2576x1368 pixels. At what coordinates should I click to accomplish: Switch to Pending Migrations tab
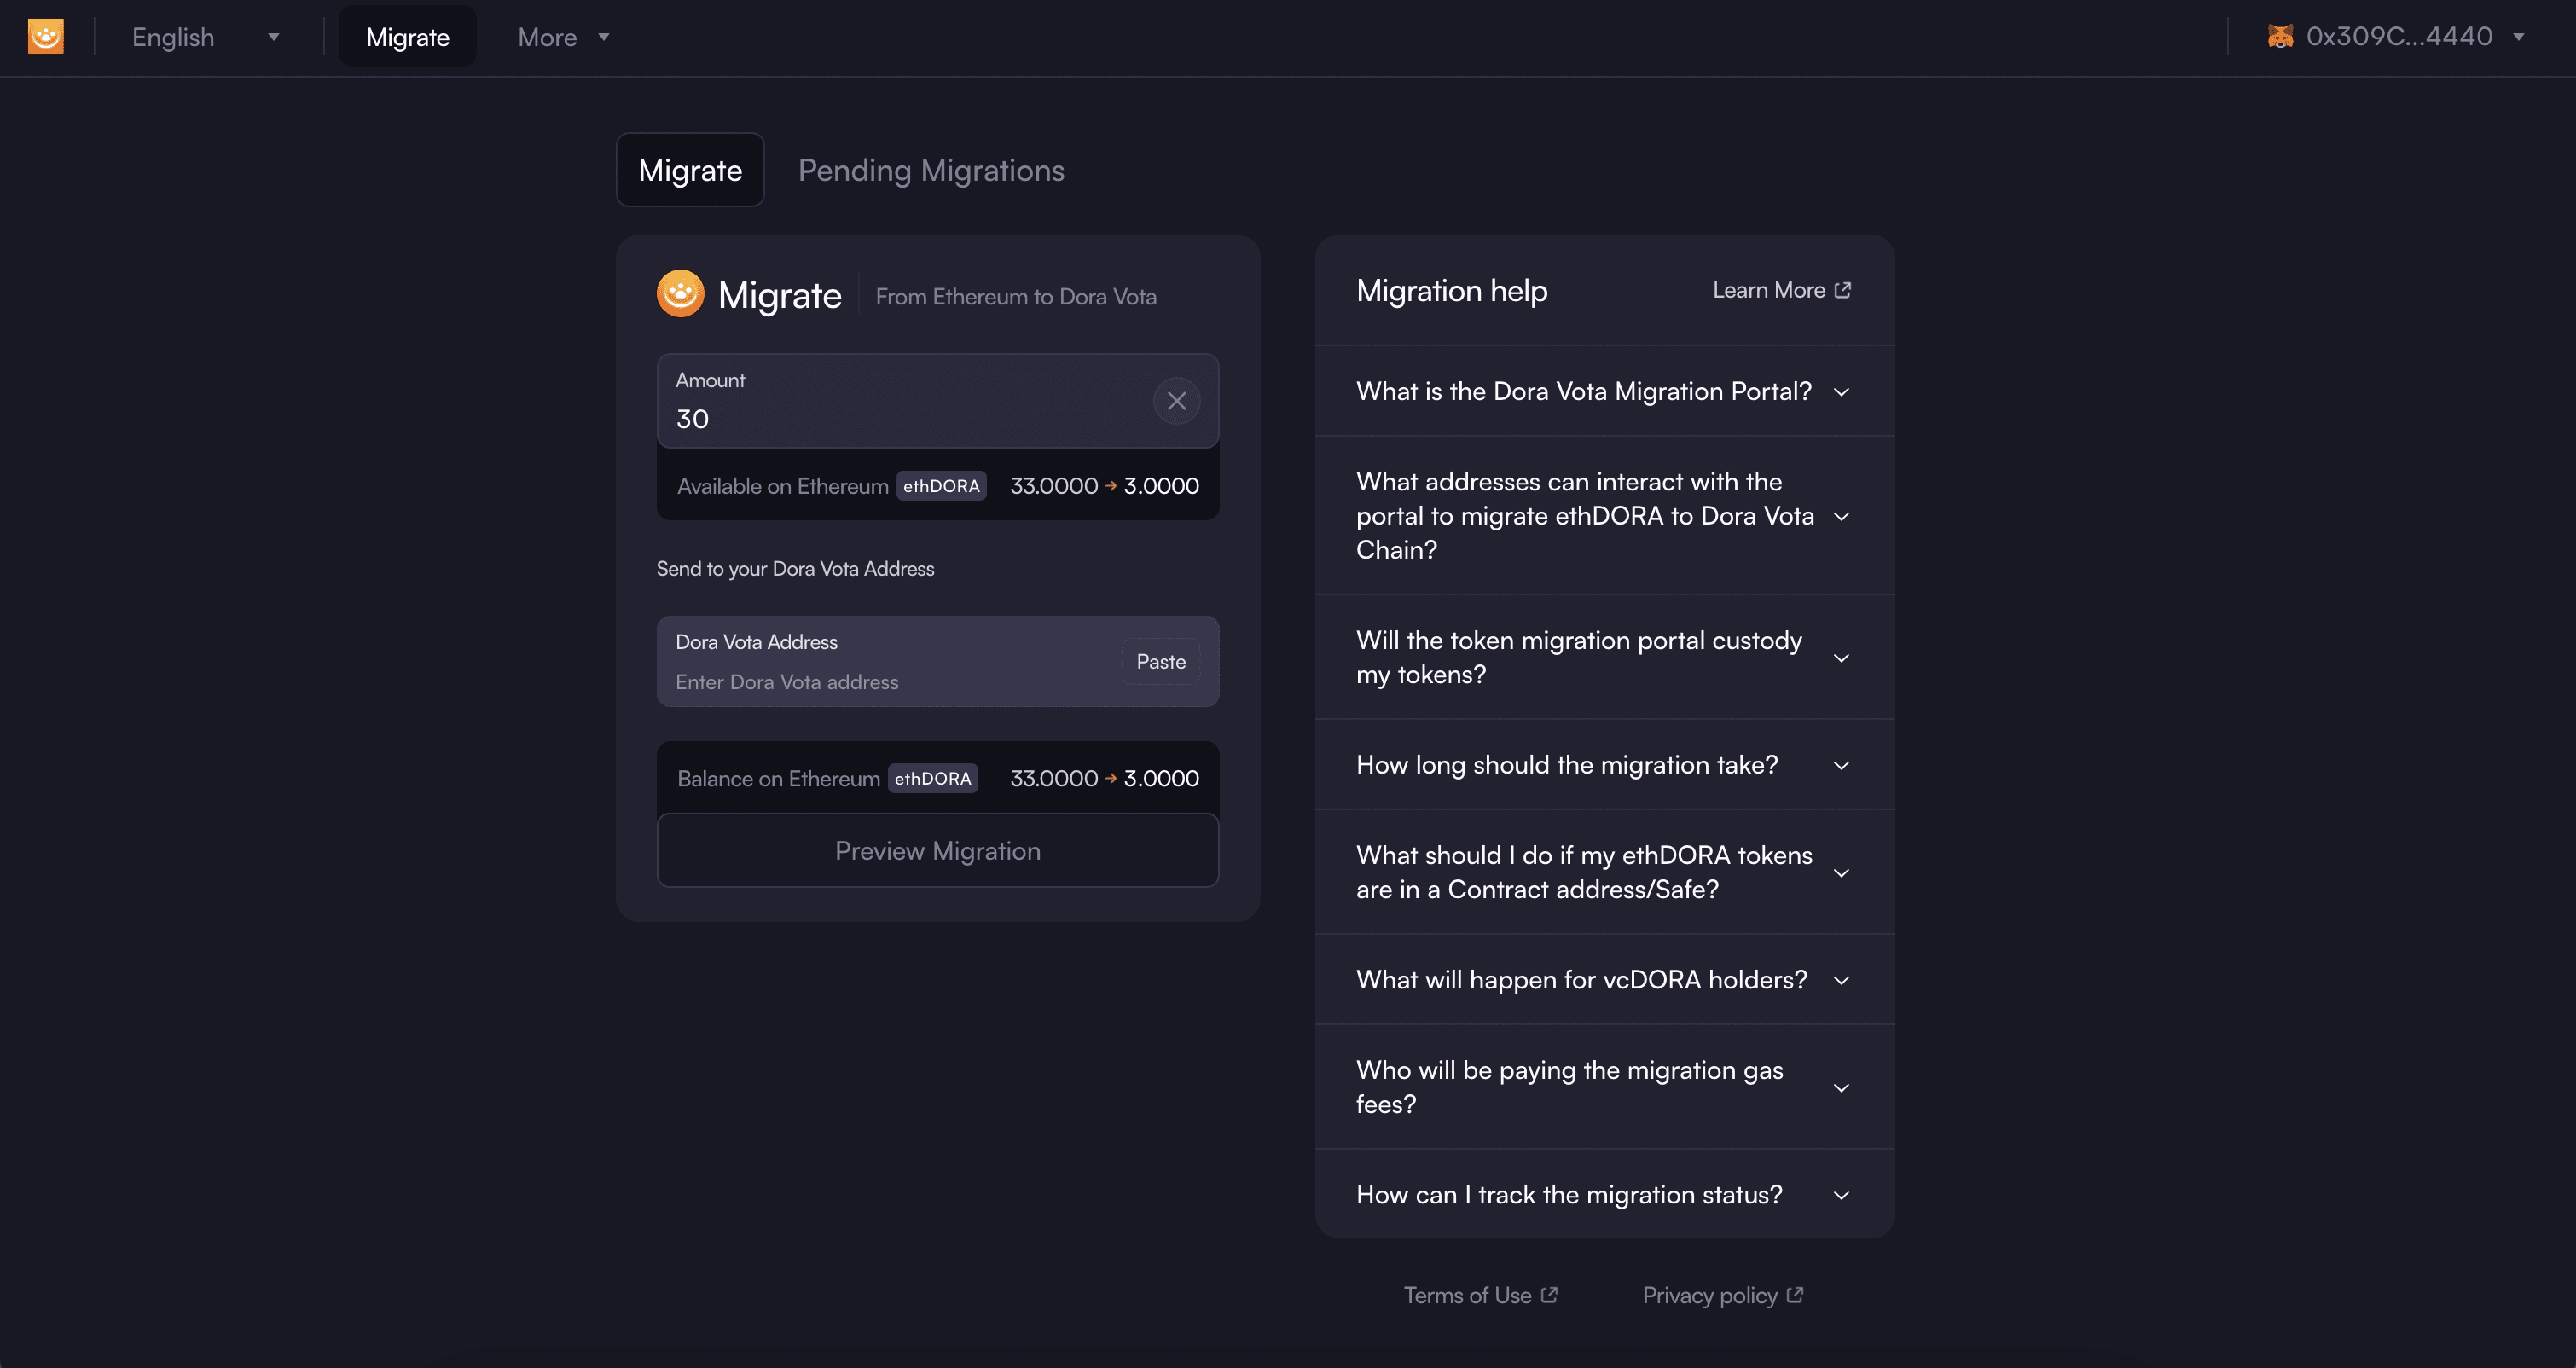click(x=931, y=170)
